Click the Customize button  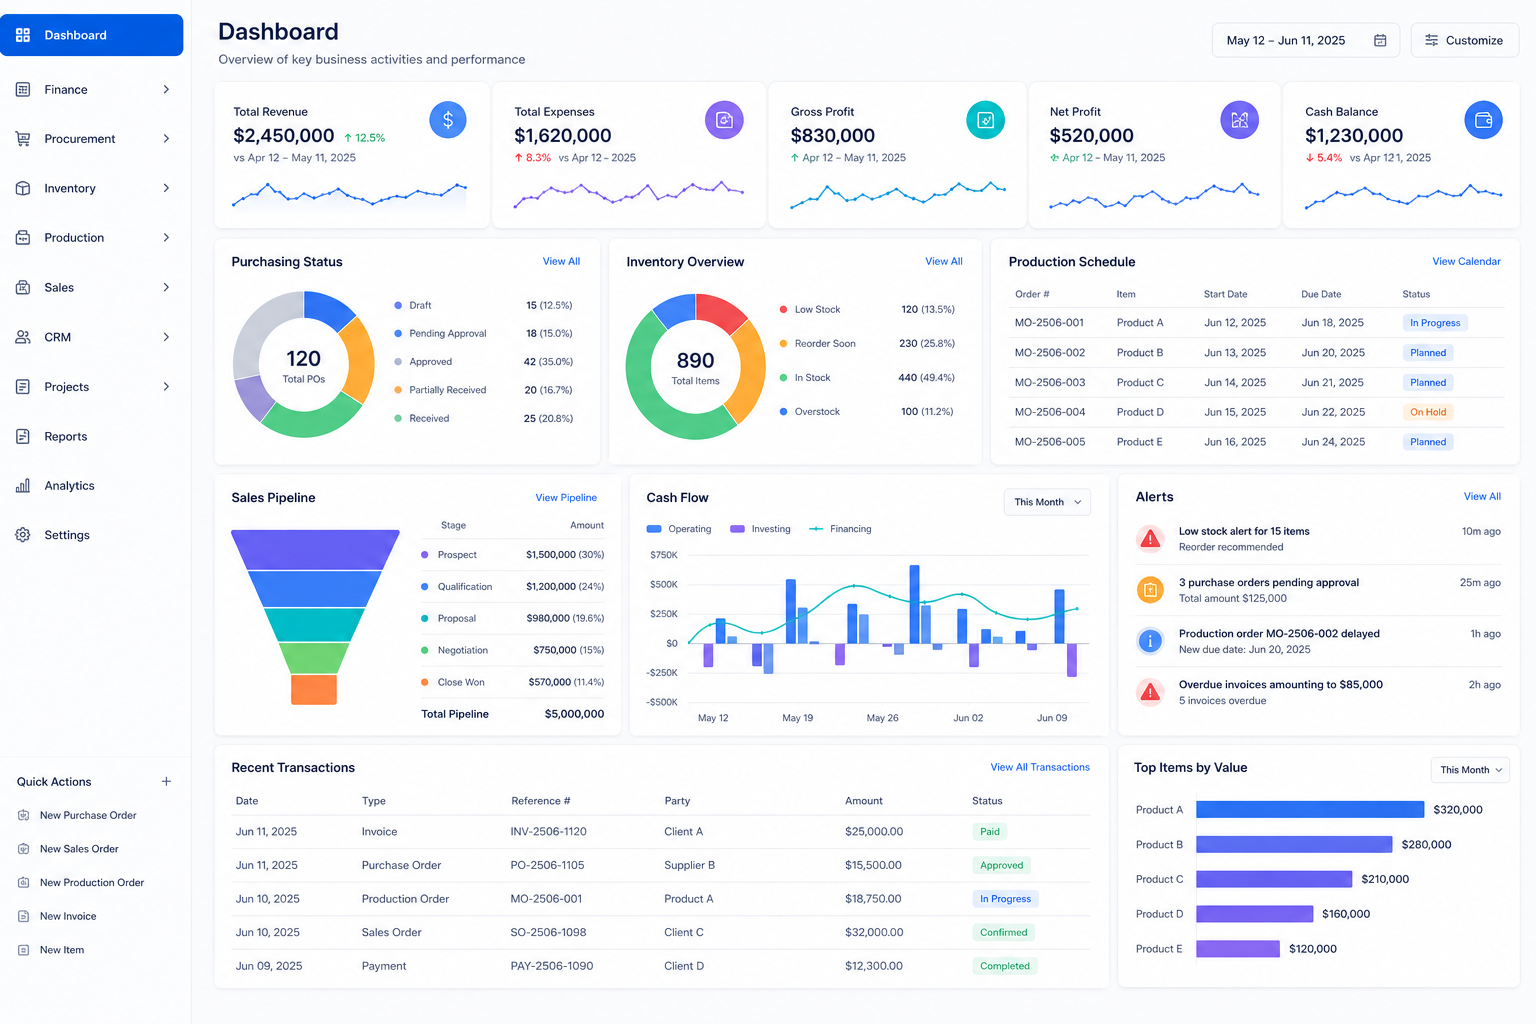coord(1465,41)
